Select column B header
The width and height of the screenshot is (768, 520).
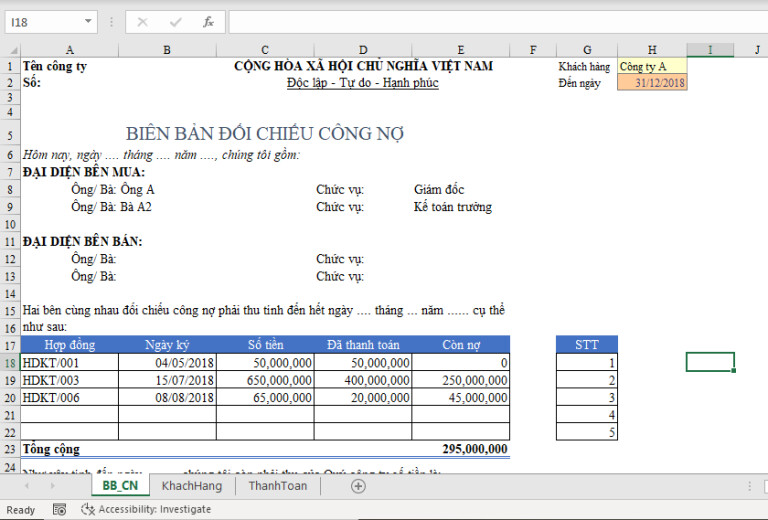167,50
